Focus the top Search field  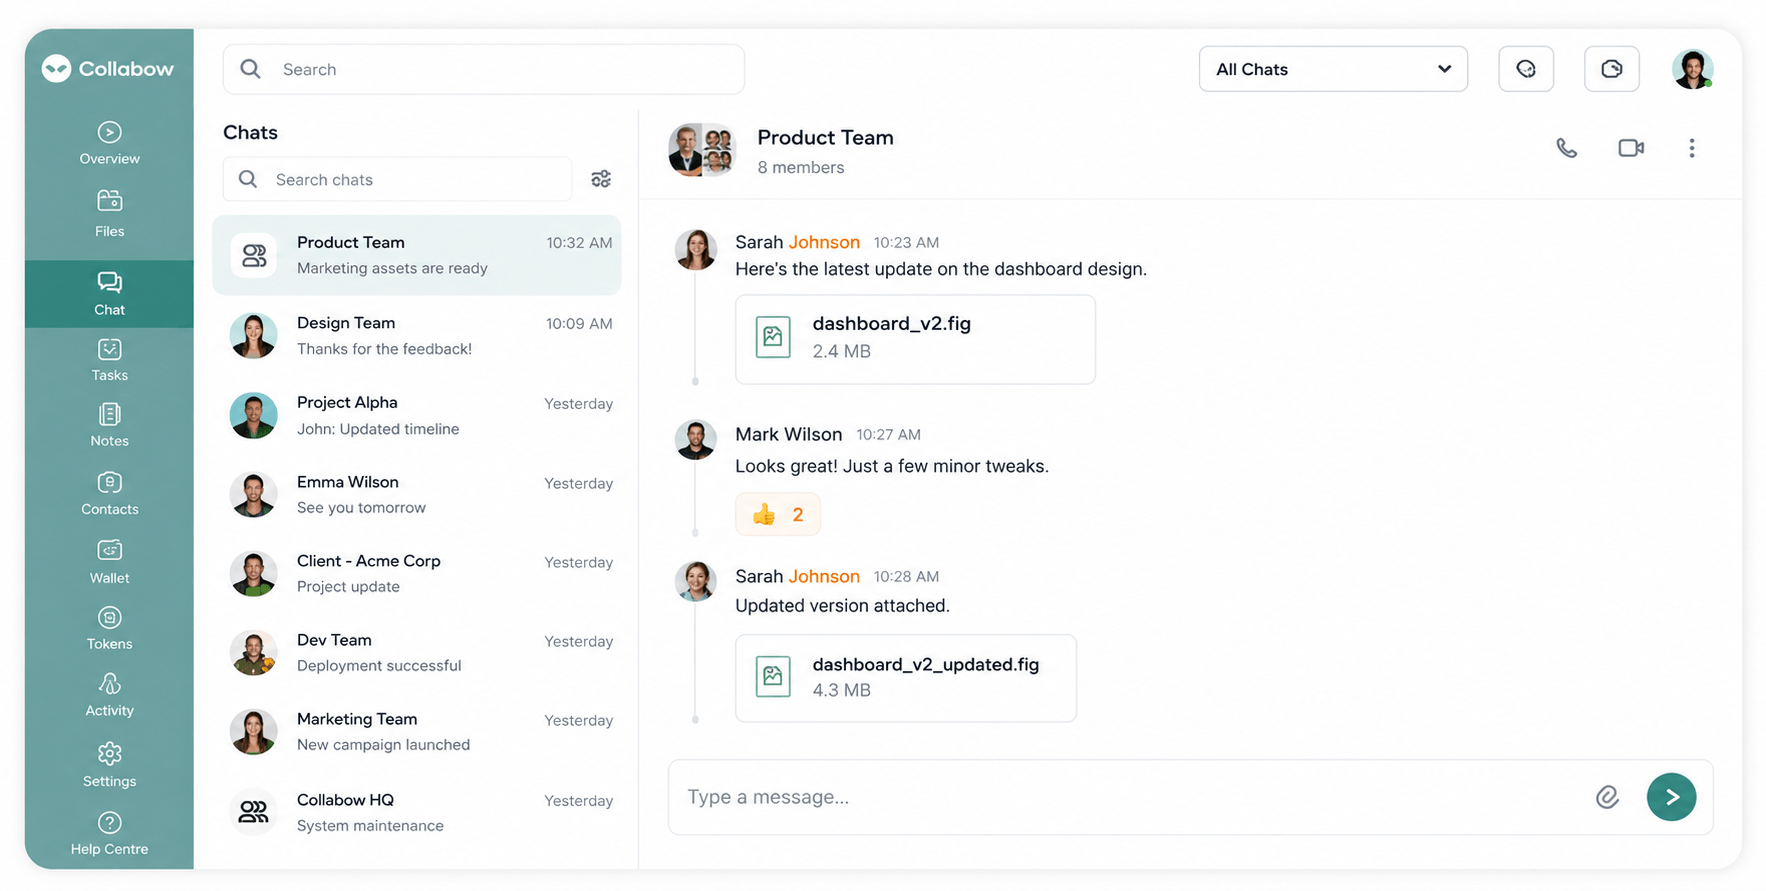click(x=483, y=69)
